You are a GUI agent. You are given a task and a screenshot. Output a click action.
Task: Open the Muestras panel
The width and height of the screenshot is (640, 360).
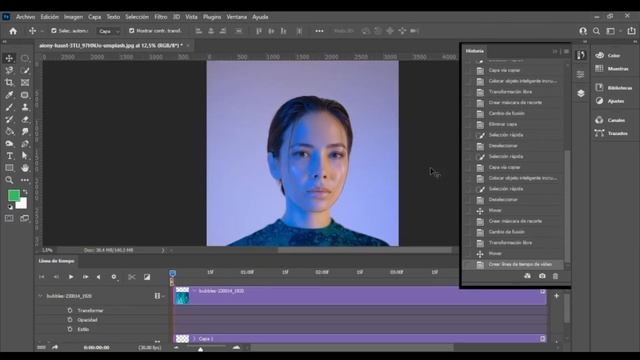(x=612, y=69)
